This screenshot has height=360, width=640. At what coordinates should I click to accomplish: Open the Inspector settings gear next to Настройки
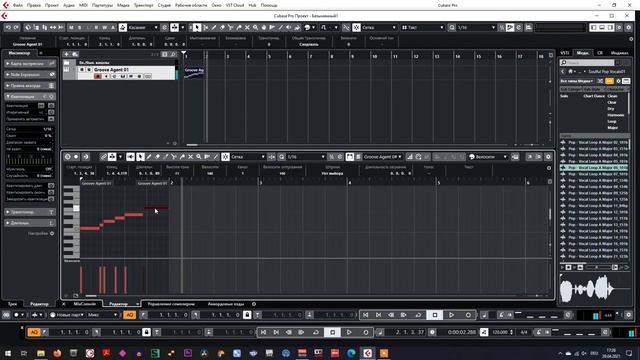point(52,233)
